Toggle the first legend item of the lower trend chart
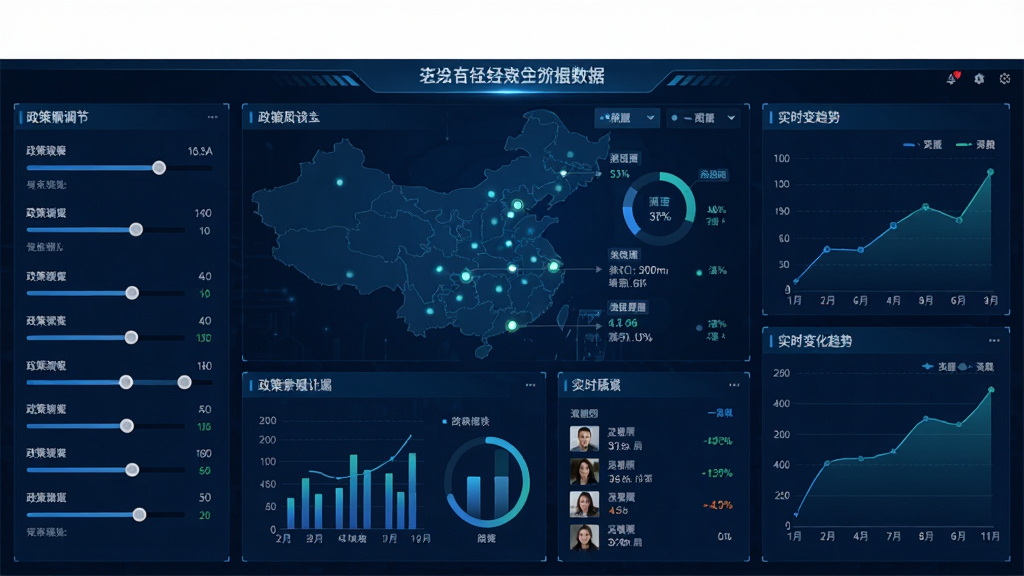The height and width of the screenshot is (576, 1024). tap(938, 367)
